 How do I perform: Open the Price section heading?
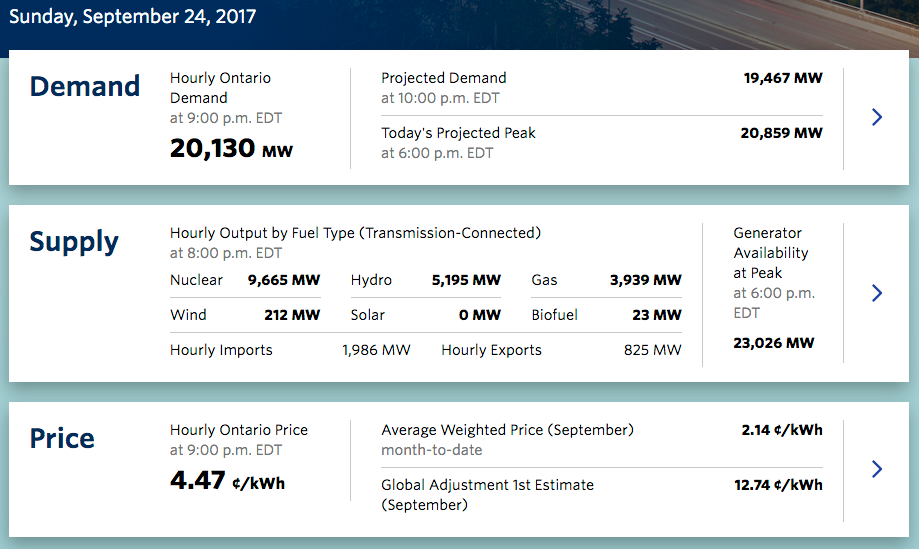tap(62, 439)
